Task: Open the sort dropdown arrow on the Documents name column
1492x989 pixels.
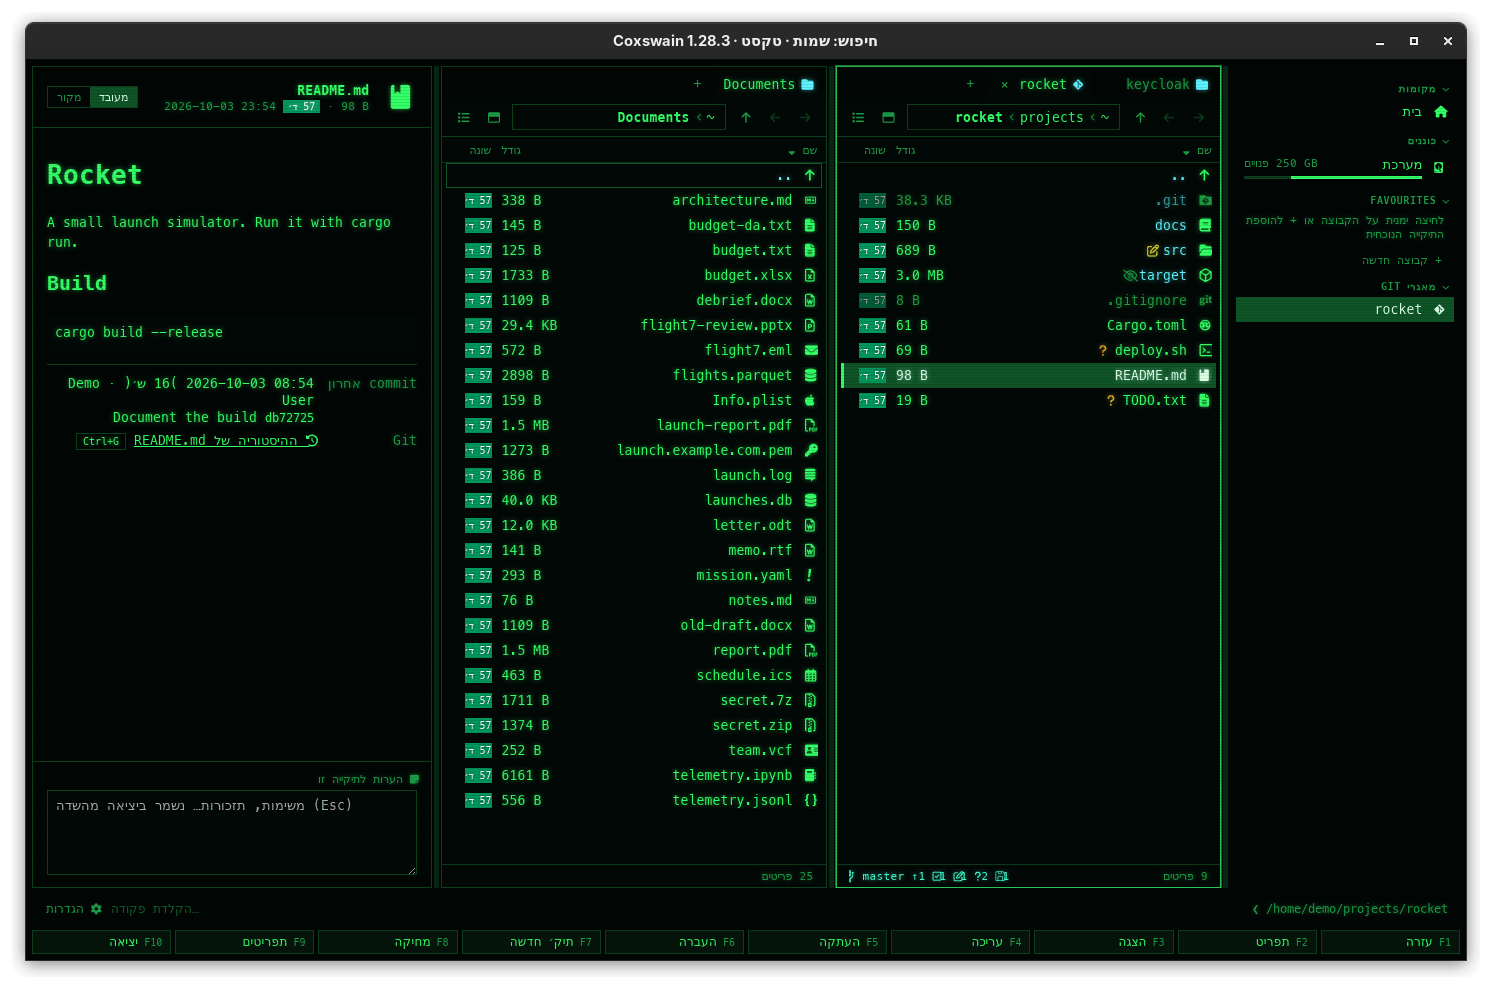Action: tap(792, 152)
